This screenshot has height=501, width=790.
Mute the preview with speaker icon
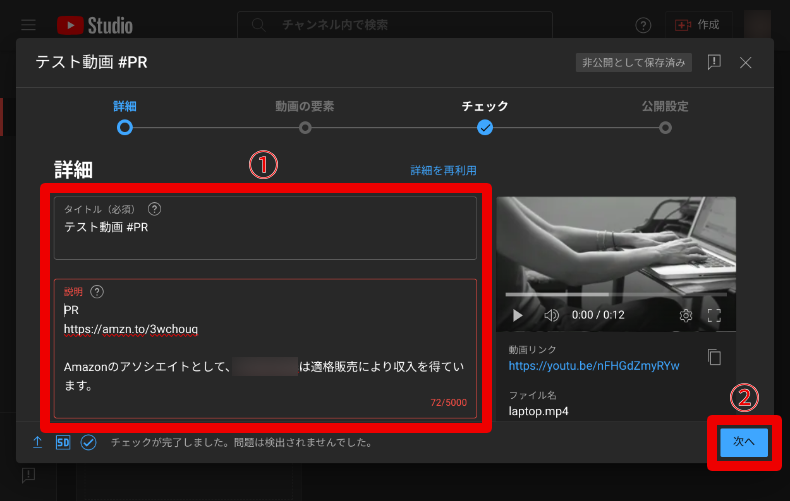[x=552, y=316]
